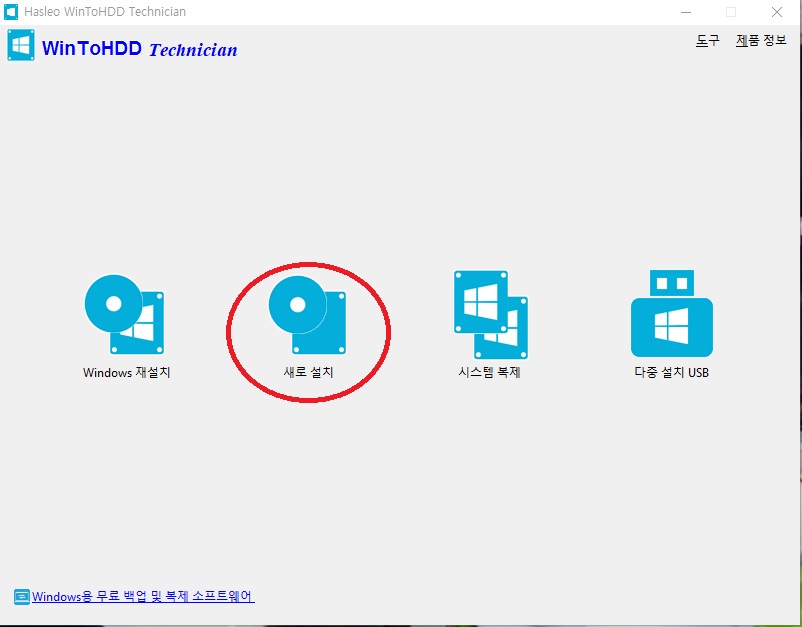
Task: Open the 도구 menu
Action: coord(707,40)
